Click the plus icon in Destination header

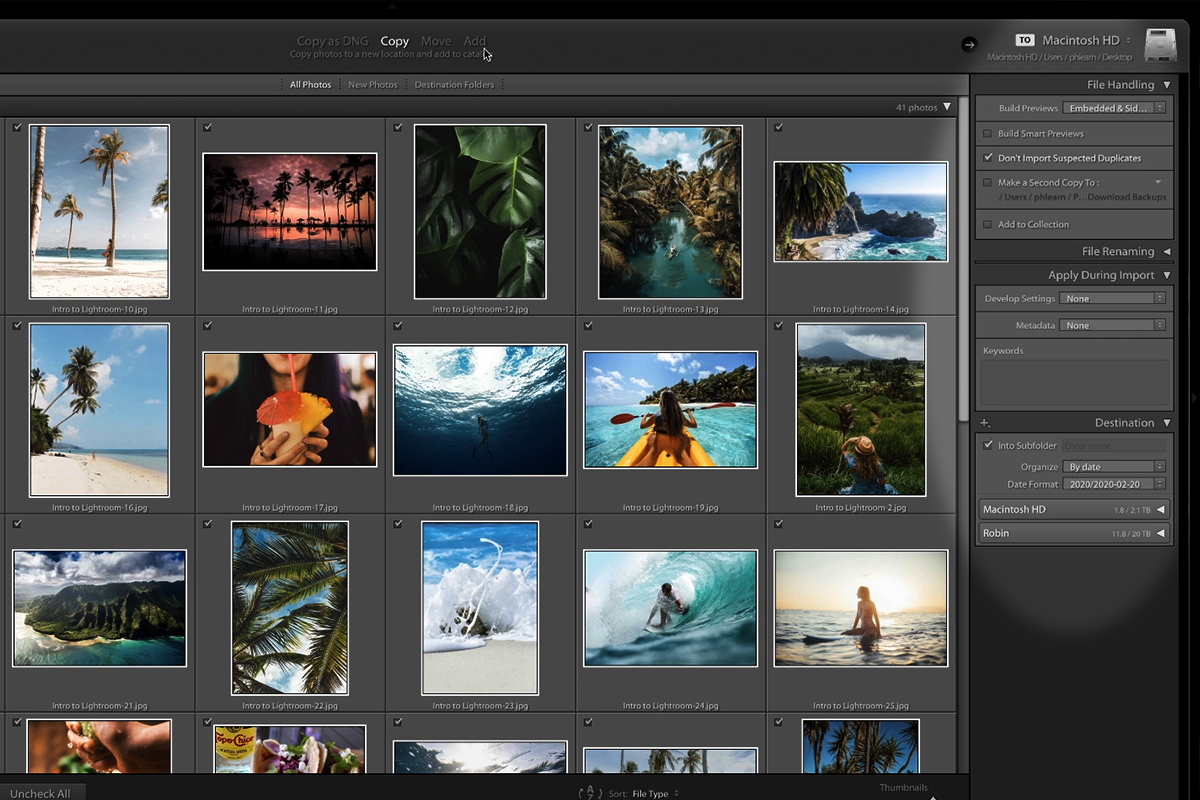coord(985,423)
